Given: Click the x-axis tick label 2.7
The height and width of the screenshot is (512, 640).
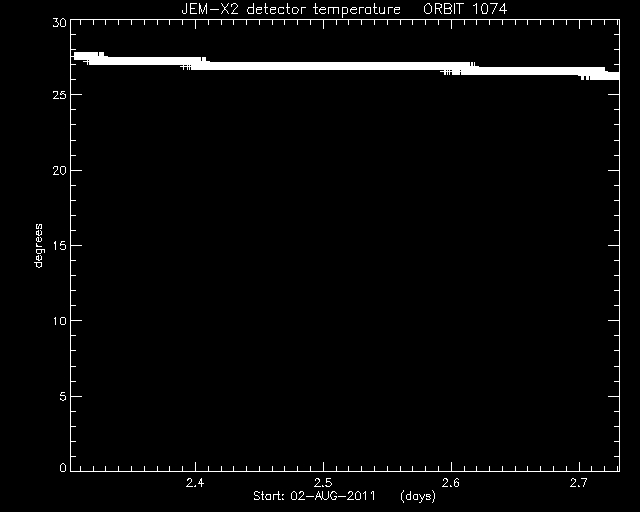Looking at the screenshot, I should click(579, 483).
